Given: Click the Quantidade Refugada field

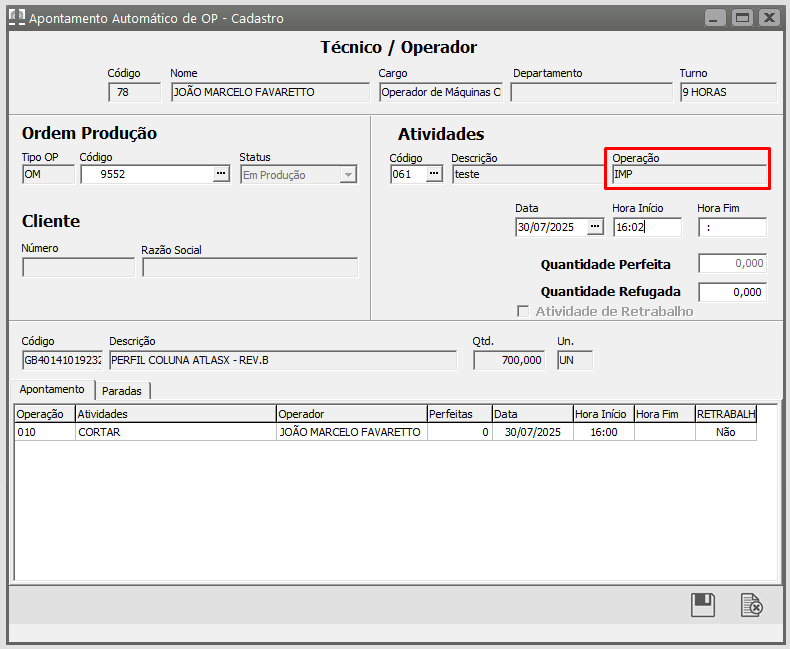Looking at the screenshot, I should (732, 292).
